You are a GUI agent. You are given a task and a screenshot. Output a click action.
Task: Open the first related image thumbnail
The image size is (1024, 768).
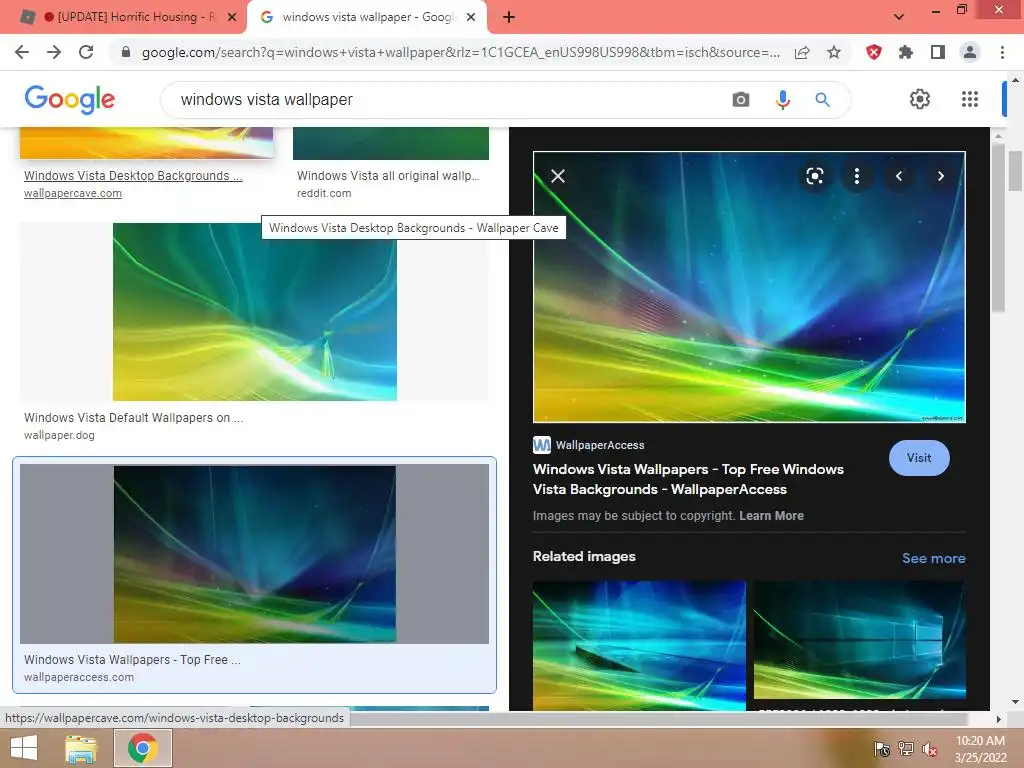pyautogui.click(x=639, y=645)
